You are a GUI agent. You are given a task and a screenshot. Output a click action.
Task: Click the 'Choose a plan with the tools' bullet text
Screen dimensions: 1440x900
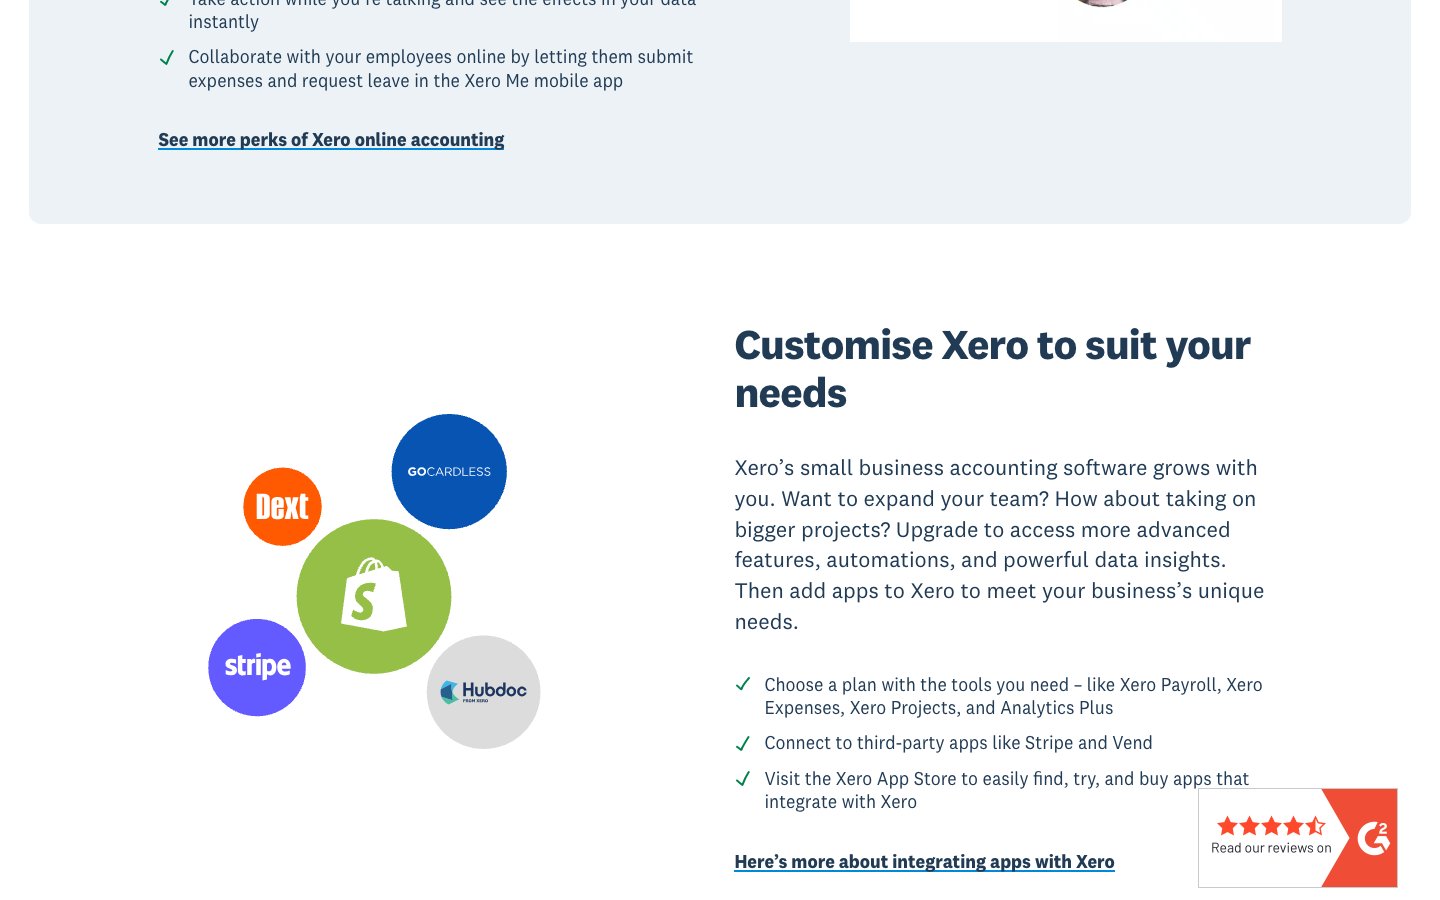click(1012, 696)
